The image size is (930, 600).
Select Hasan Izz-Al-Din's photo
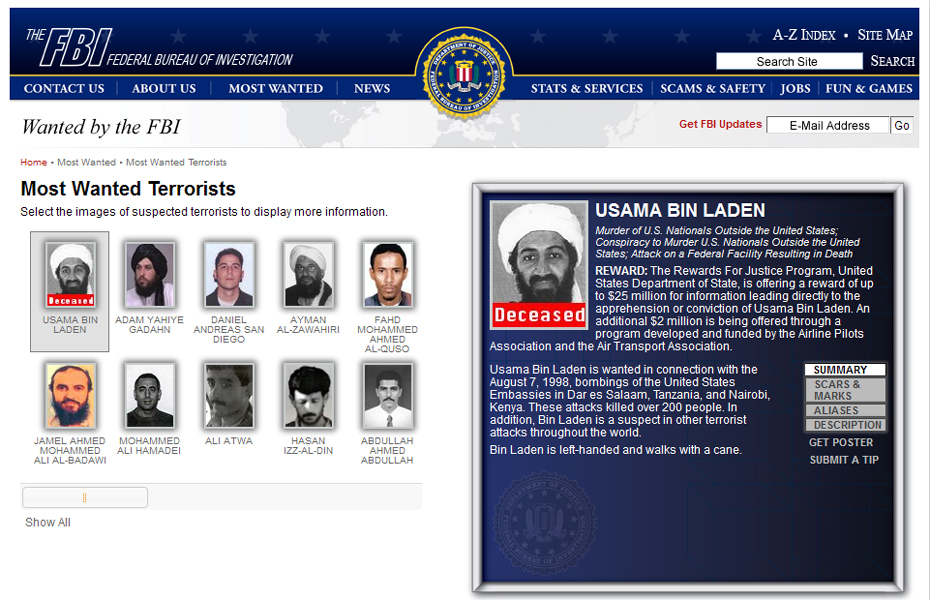point(308,395)
